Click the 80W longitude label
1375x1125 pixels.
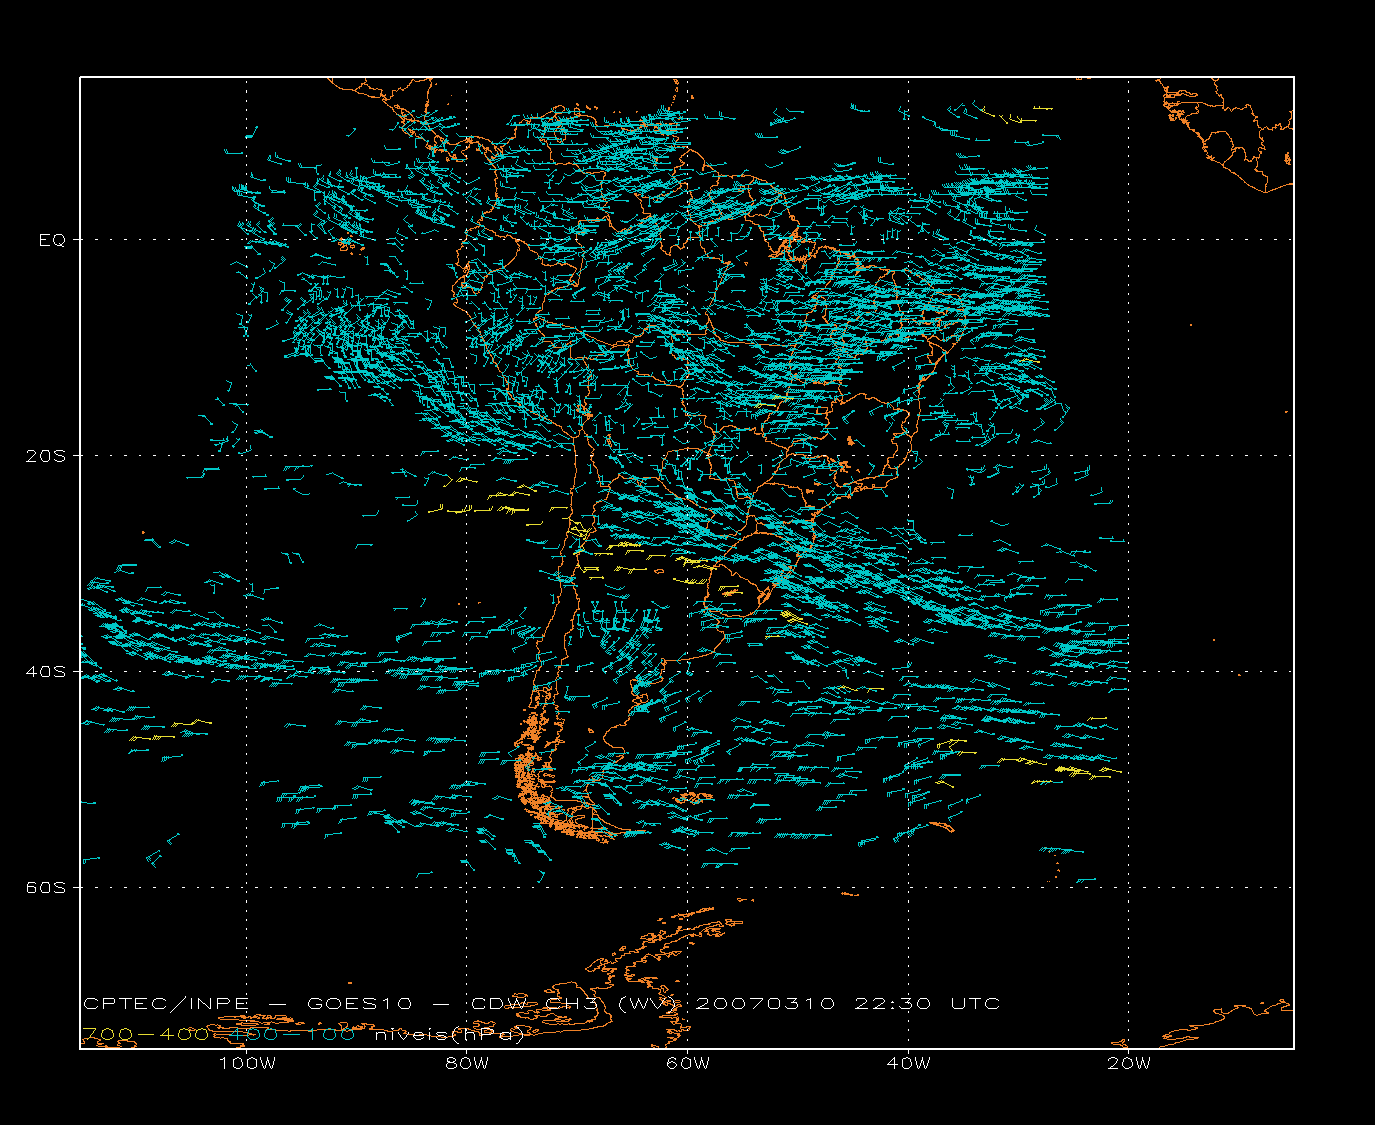click(x=467, y=1064)
